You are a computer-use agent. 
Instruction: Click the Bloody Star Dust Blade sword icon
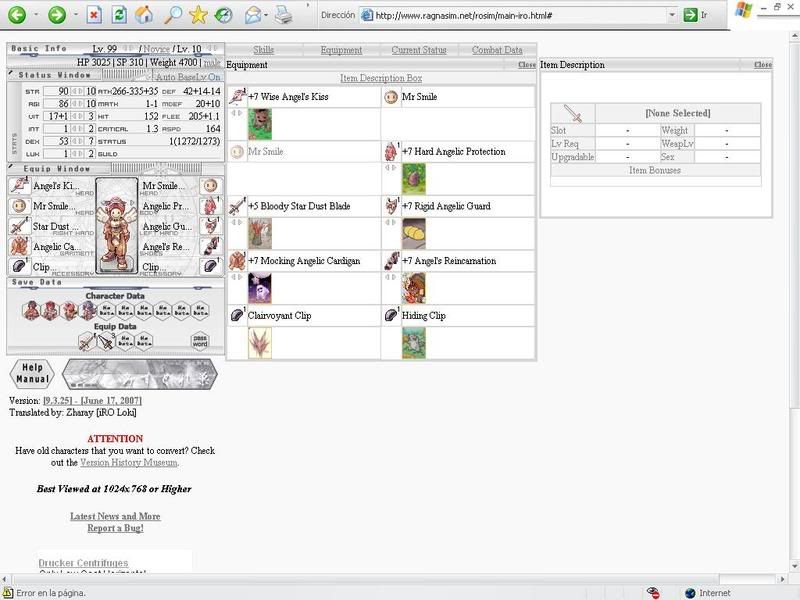237,206
